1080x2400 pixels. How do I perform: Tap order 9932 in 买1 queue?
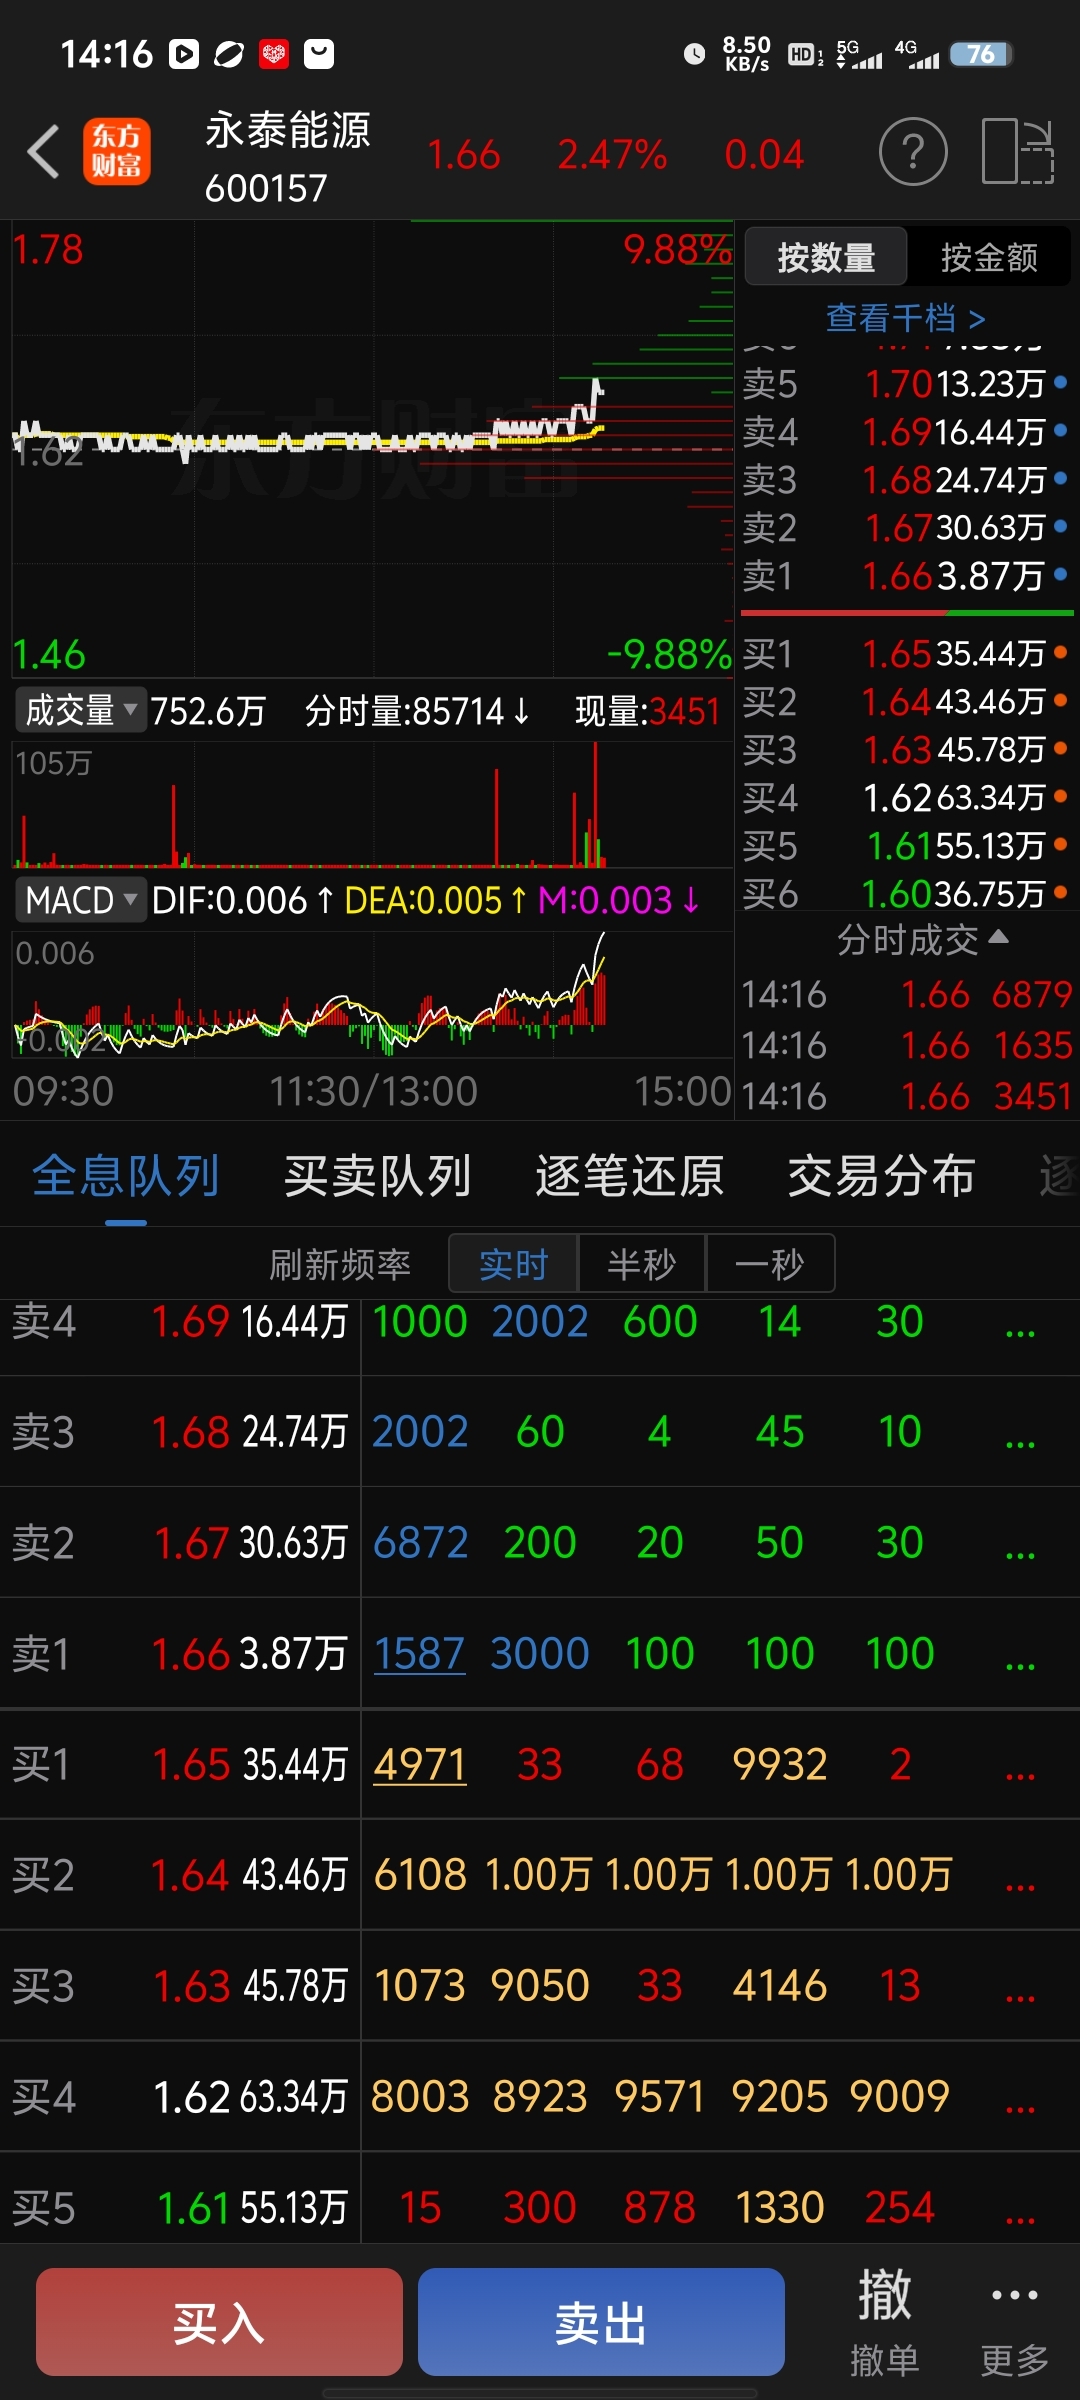[x=780, y=1764]
